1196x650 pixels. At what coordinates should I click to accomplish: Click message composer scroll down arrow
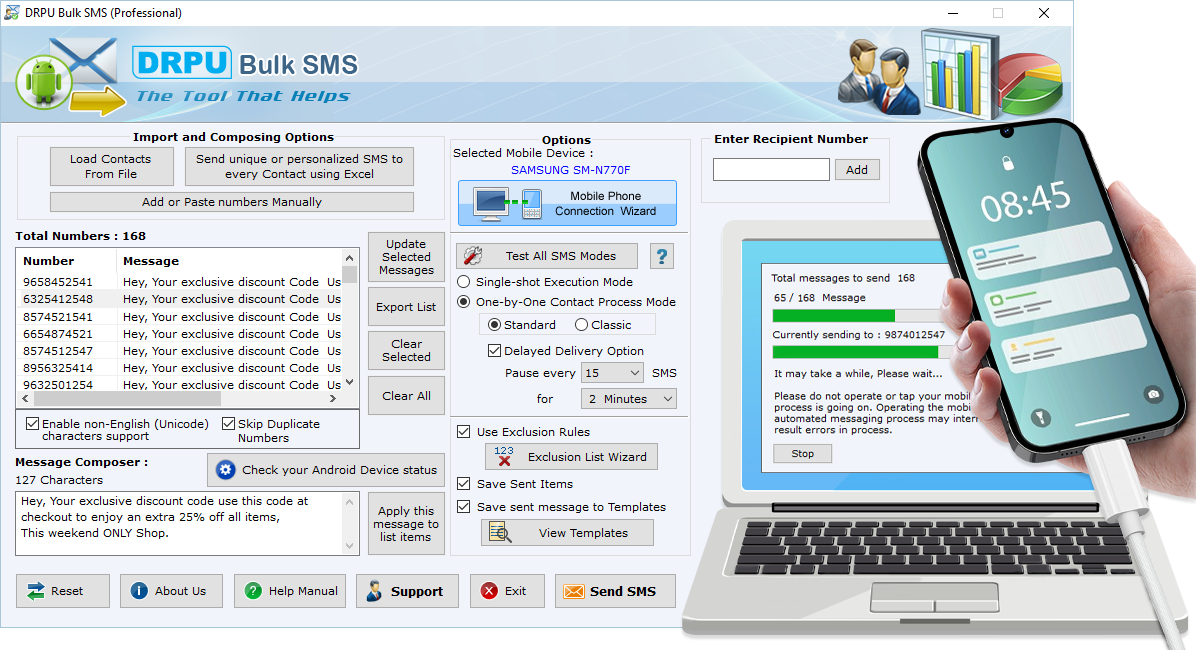[x=349, y=546]
